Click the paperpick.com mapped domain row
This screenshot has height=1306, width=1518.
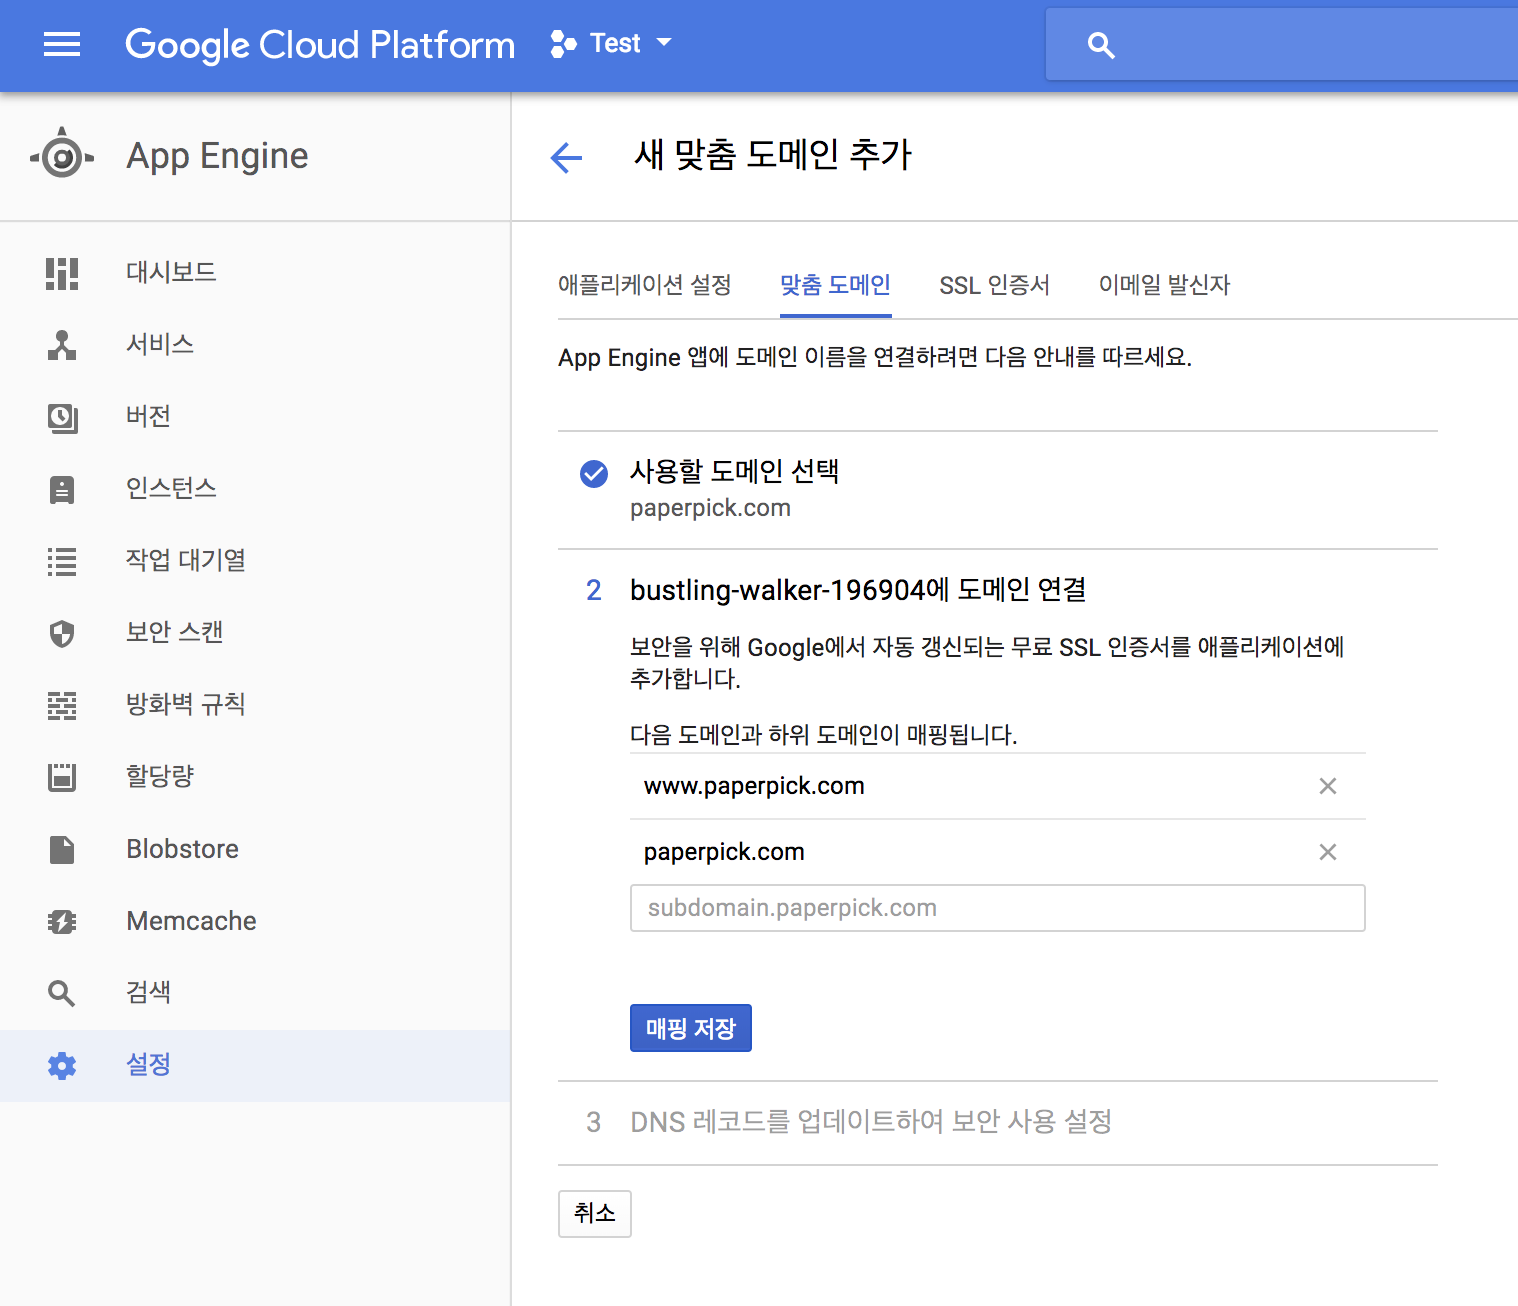[998, 852]
